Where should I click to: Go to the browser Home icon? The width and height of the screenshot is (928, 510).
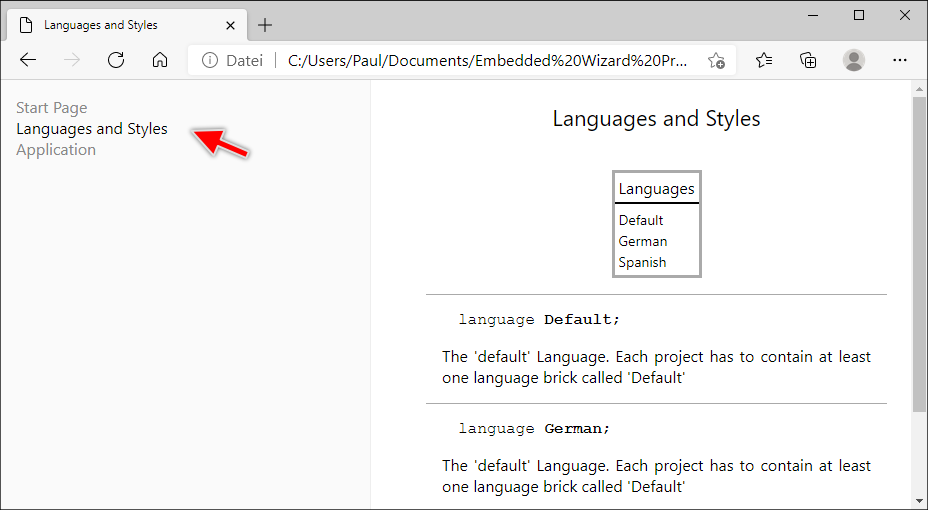(160, 60)
